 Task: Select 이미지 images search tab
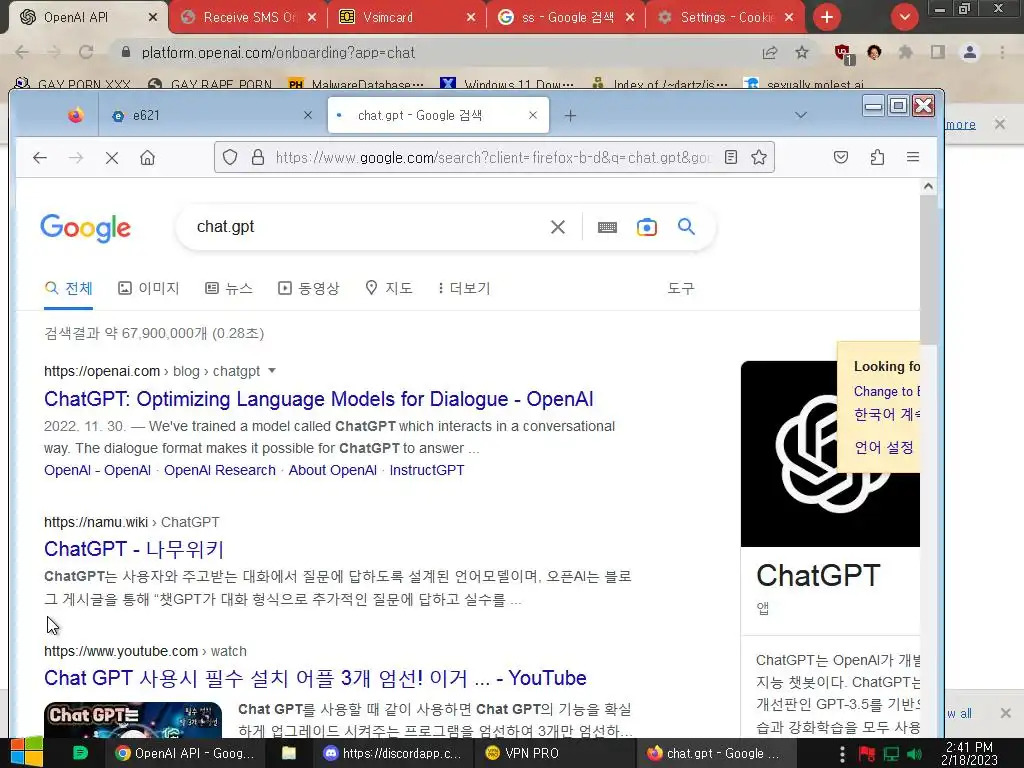149,288
